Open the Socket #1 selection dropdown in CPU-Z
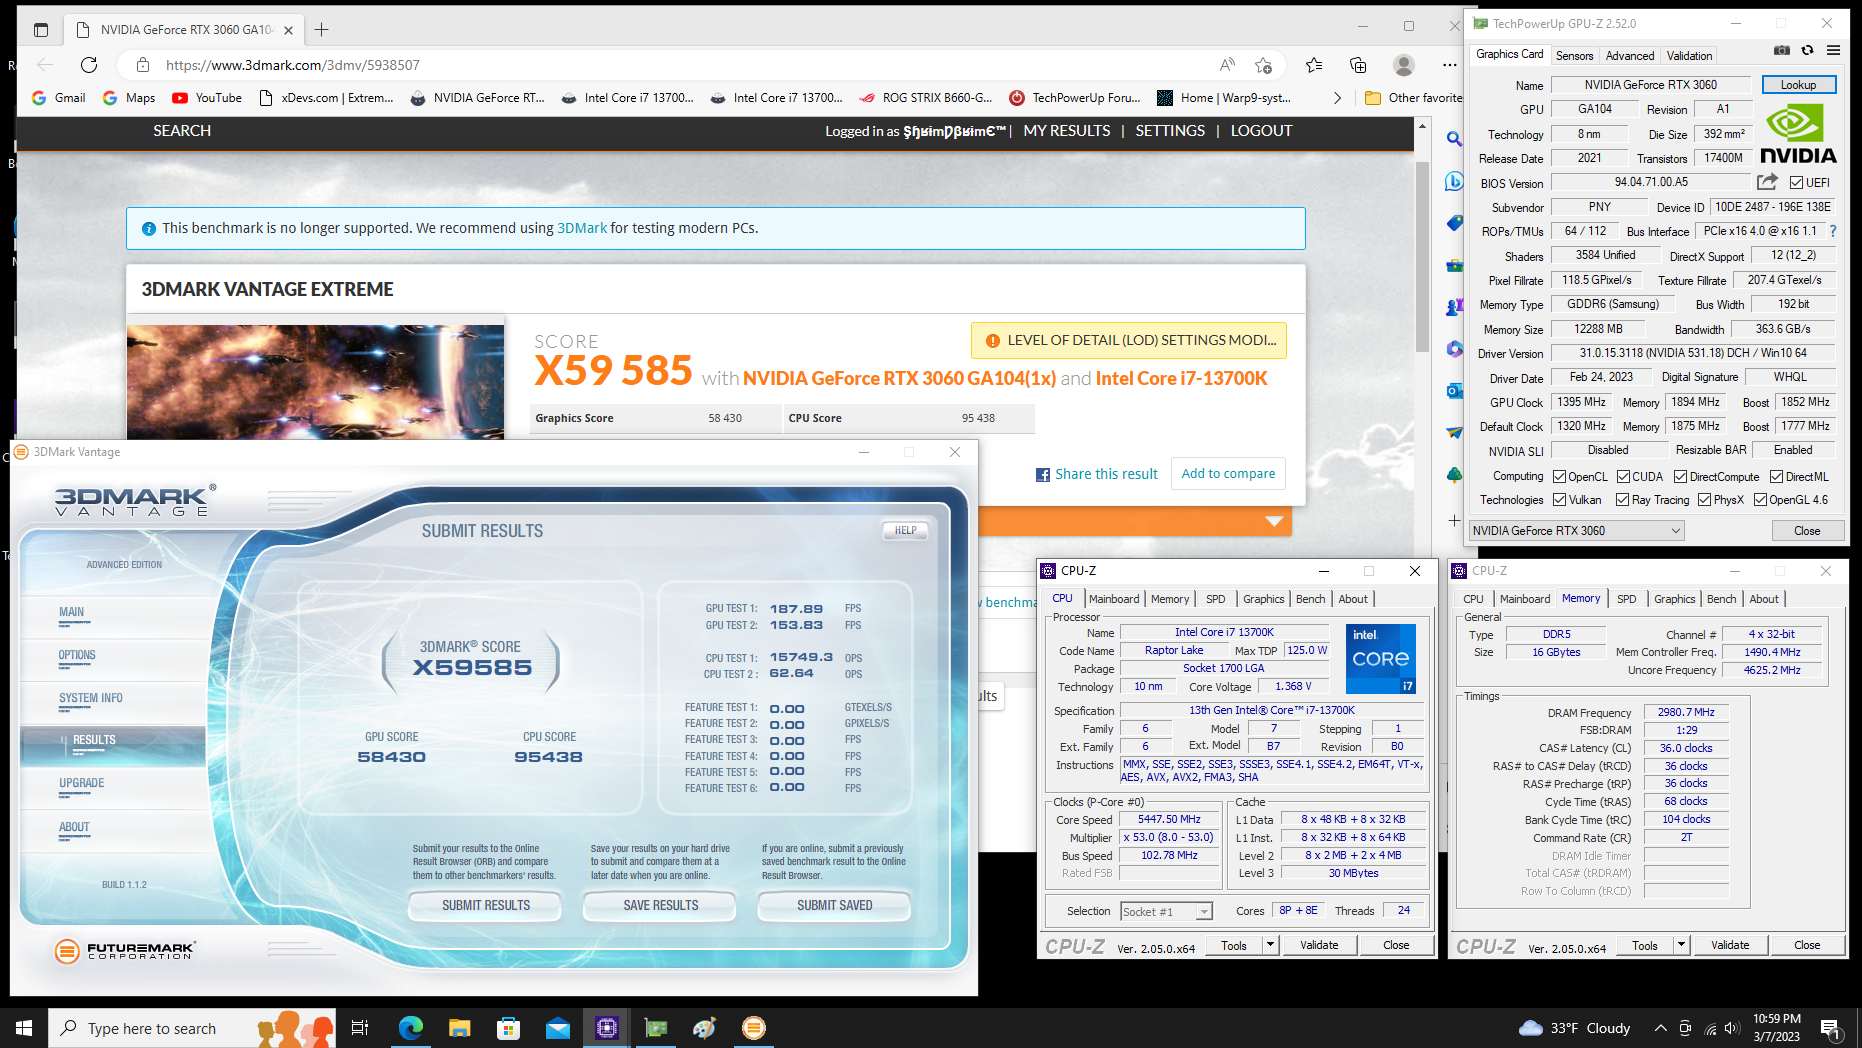Screen dimensions: 1862x1048 point(1166,911)
